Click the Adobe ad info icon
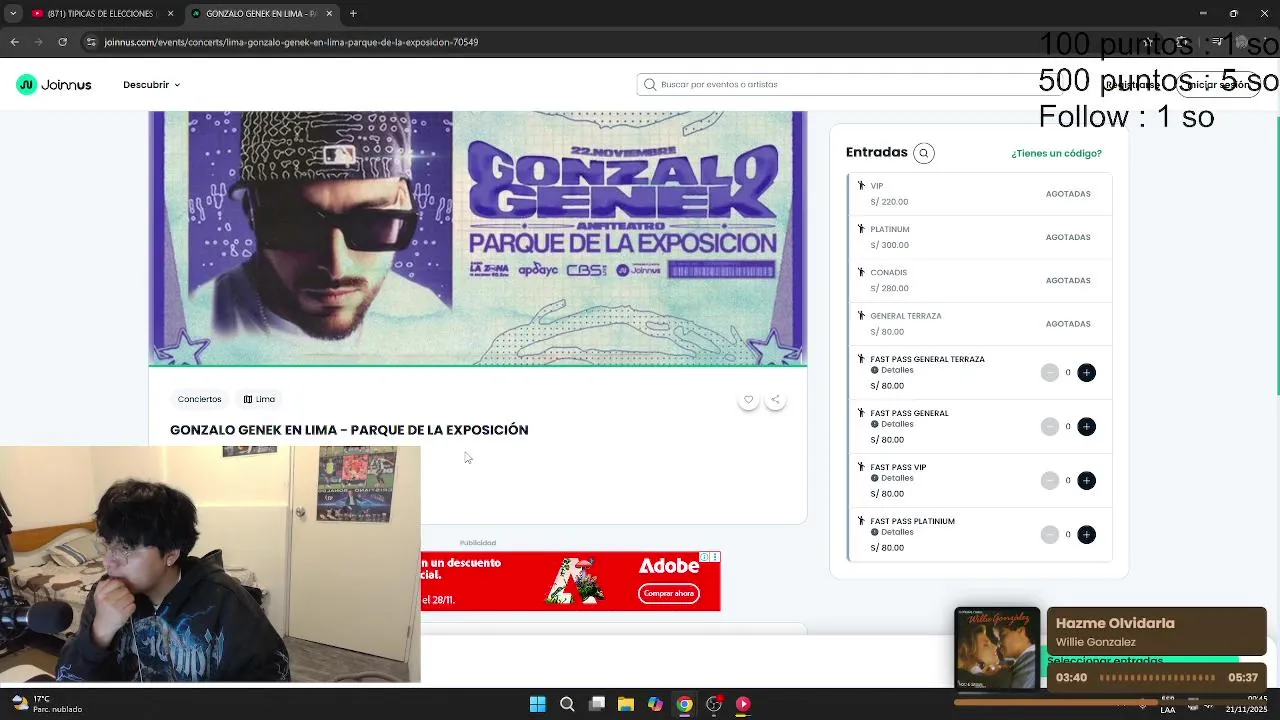The height and width of the screenshot is (720, 1280). 704,557
